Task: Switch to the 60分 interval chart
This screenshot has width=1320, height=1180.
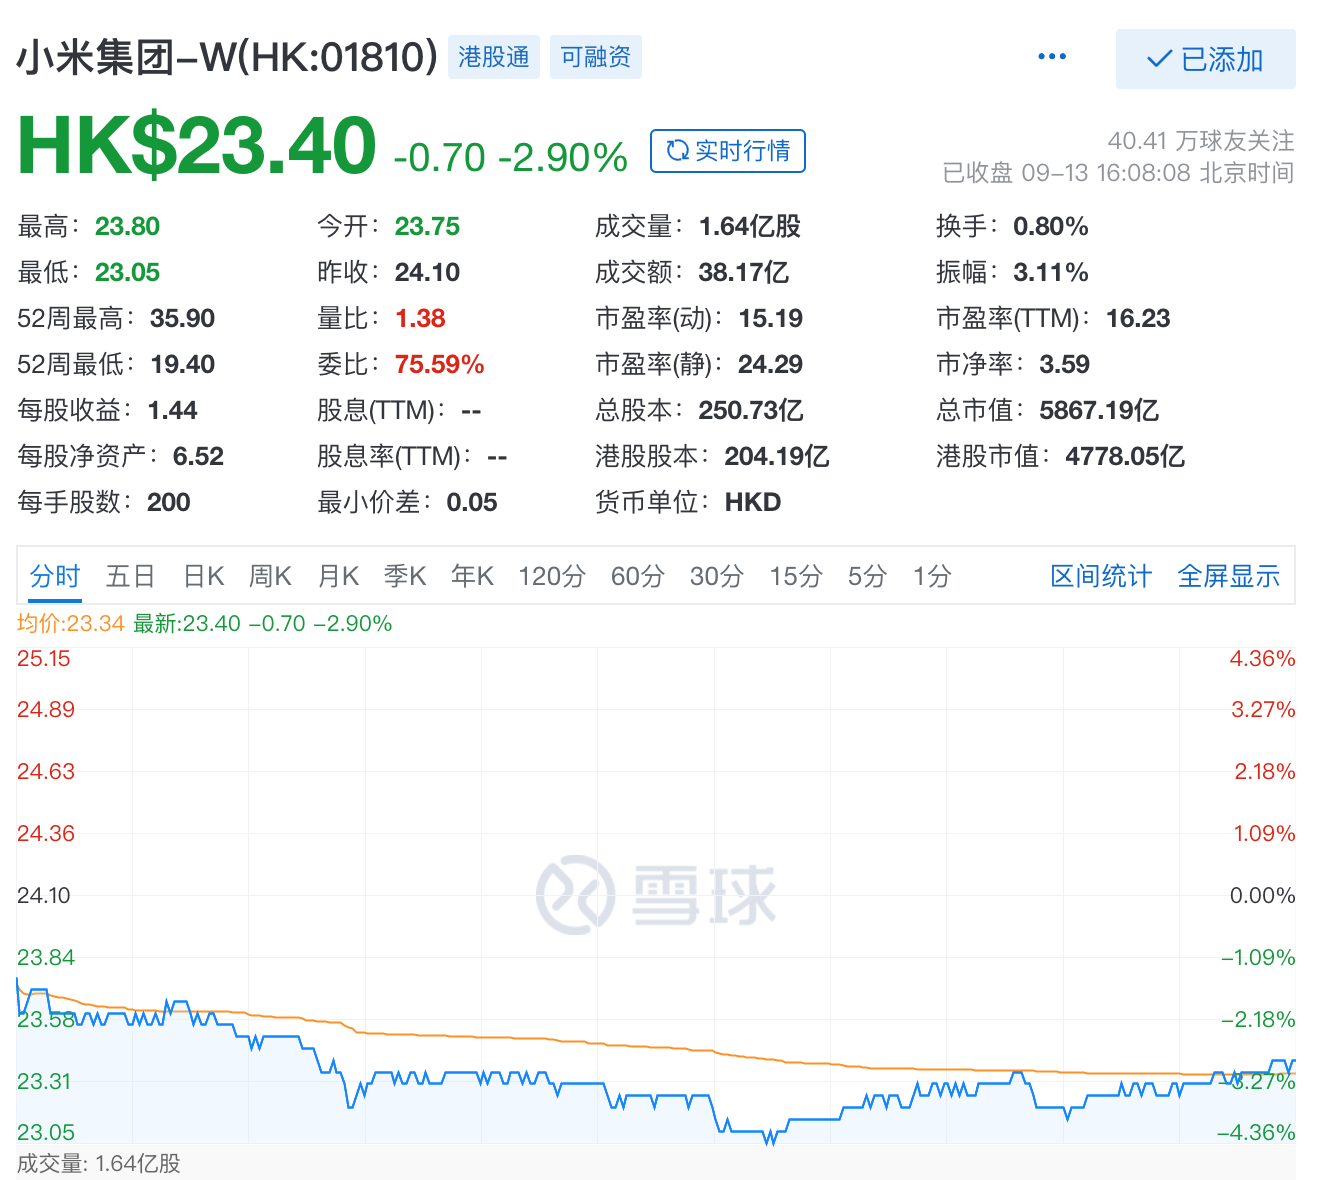Action: 636,575
